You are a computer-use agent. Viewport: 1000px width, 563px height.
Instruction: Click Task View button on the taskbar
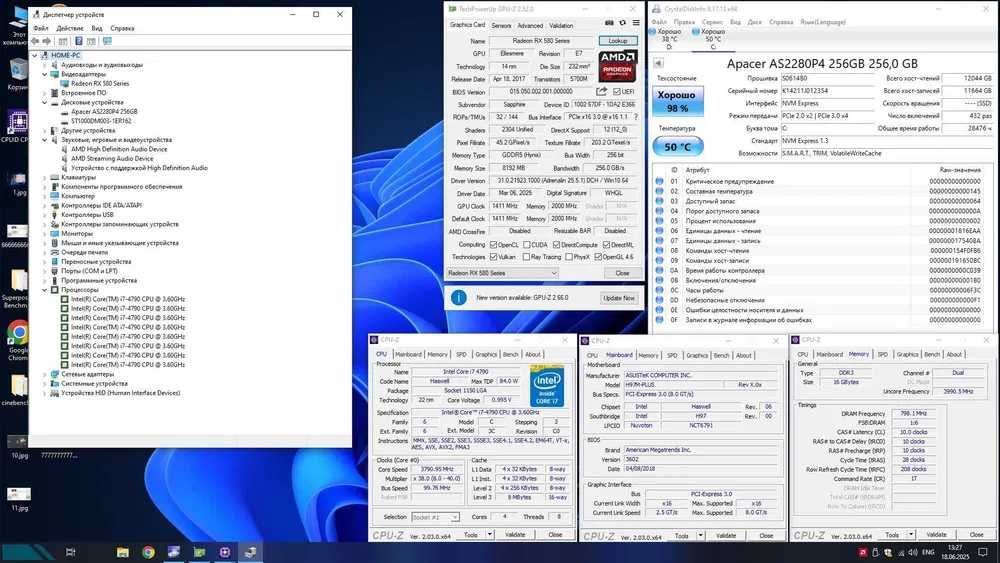point(71,552)
